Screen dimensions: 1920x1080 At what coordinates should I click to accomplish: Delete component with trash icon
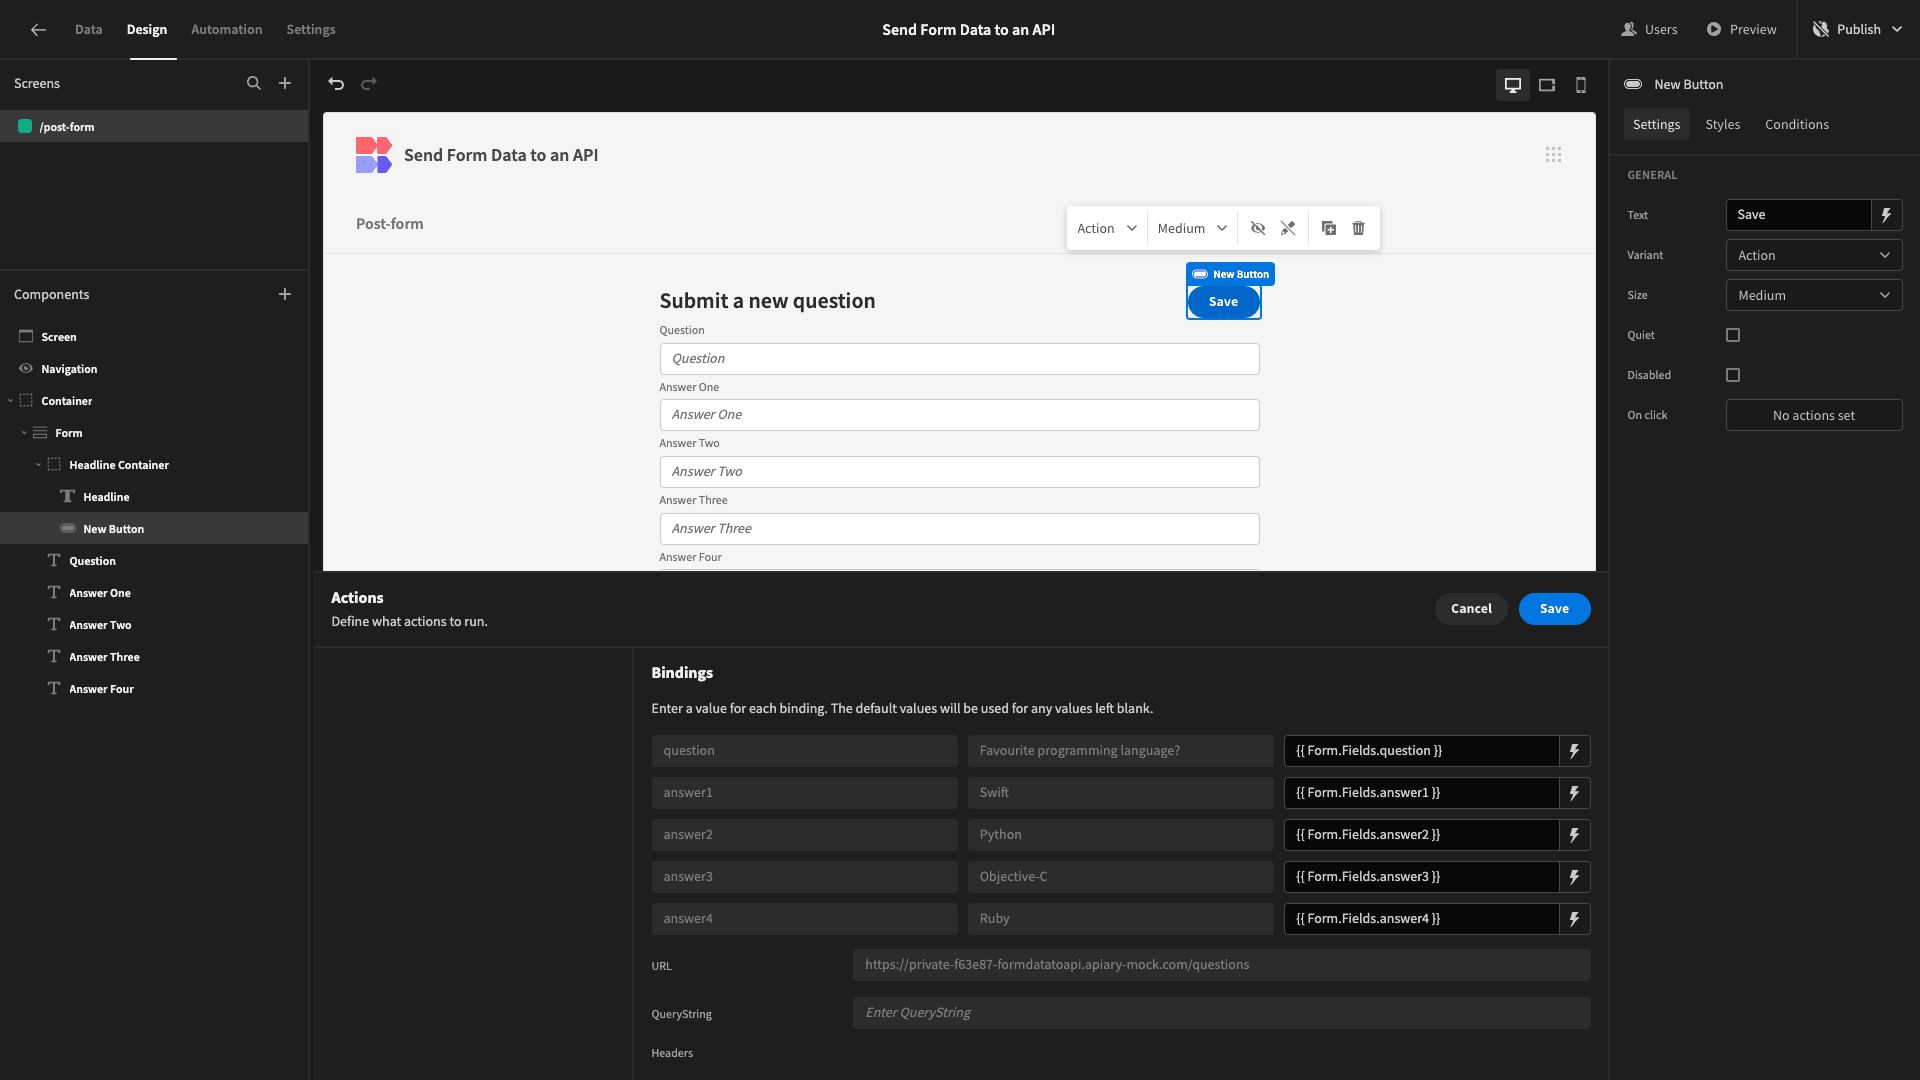point(1359,228)
